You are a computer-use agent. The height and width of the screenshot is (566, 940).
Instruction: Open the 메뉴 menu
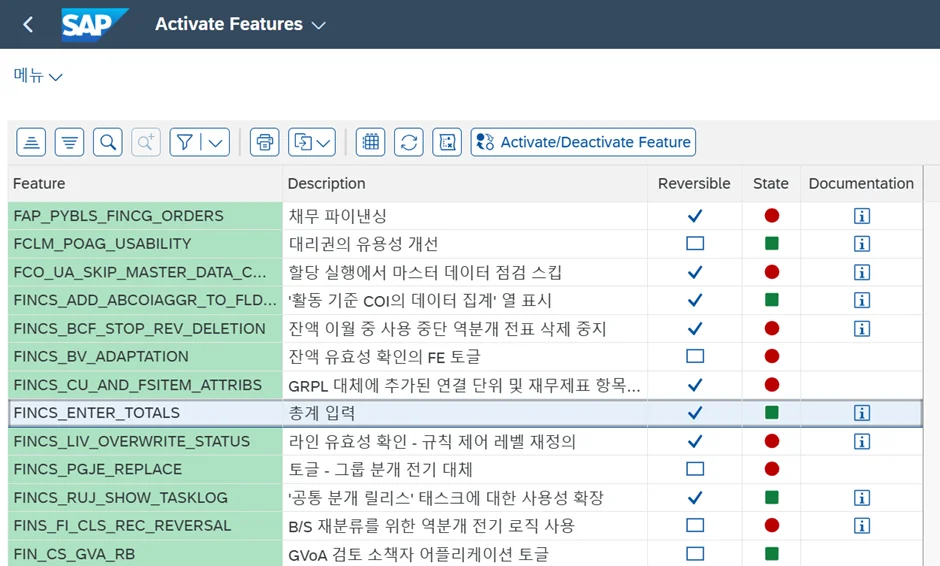click(x=38, y=76)
